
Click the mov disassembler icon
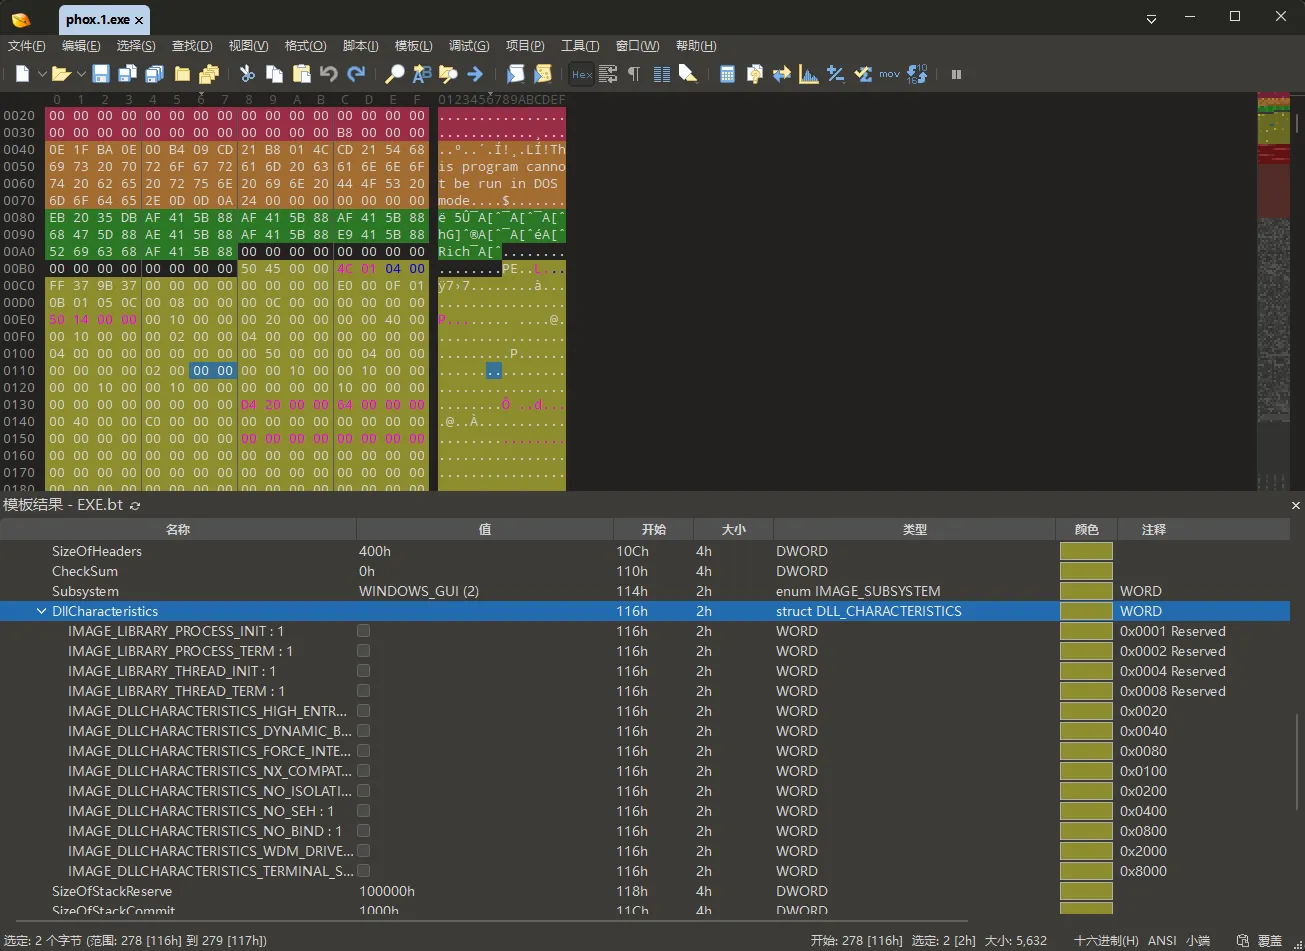(890, 74)
